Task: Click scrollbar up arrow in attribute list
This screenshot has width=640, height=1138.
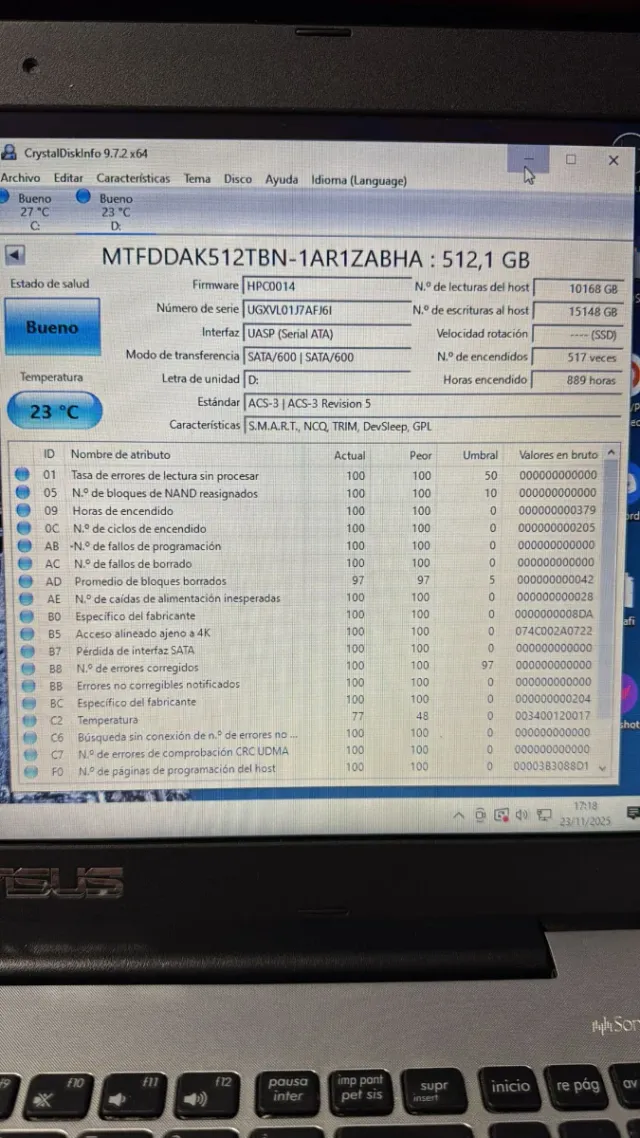Action: [x=612, y=452]
